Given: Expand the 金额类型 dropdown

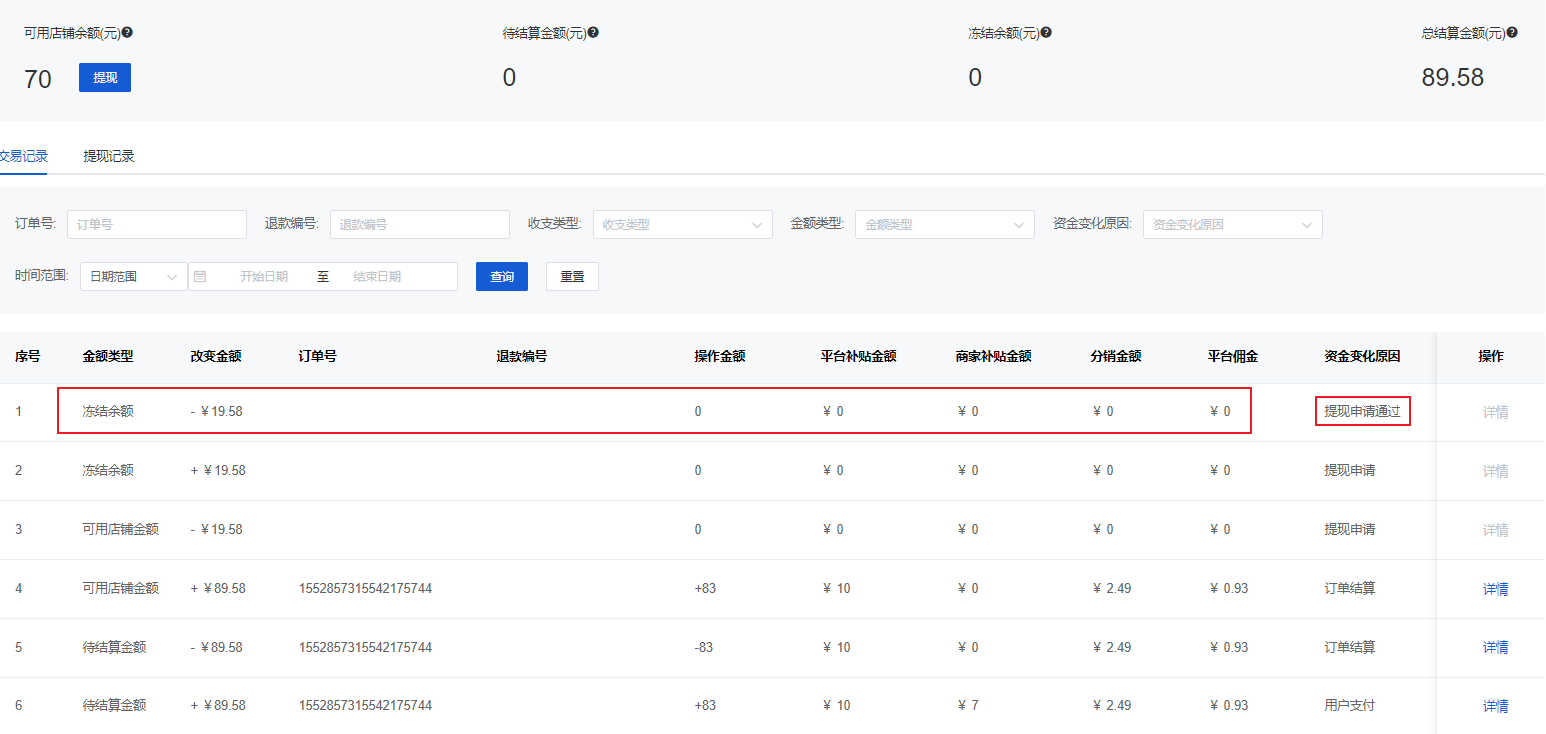Looking at the screenshot, I should click(944, 225).
